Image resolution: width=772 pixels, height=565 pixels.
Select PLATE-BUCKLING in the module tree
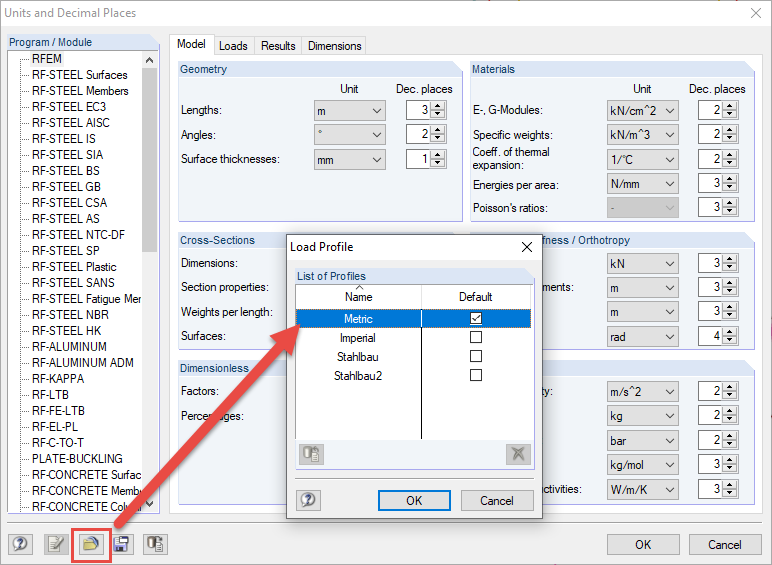[77, 459]
